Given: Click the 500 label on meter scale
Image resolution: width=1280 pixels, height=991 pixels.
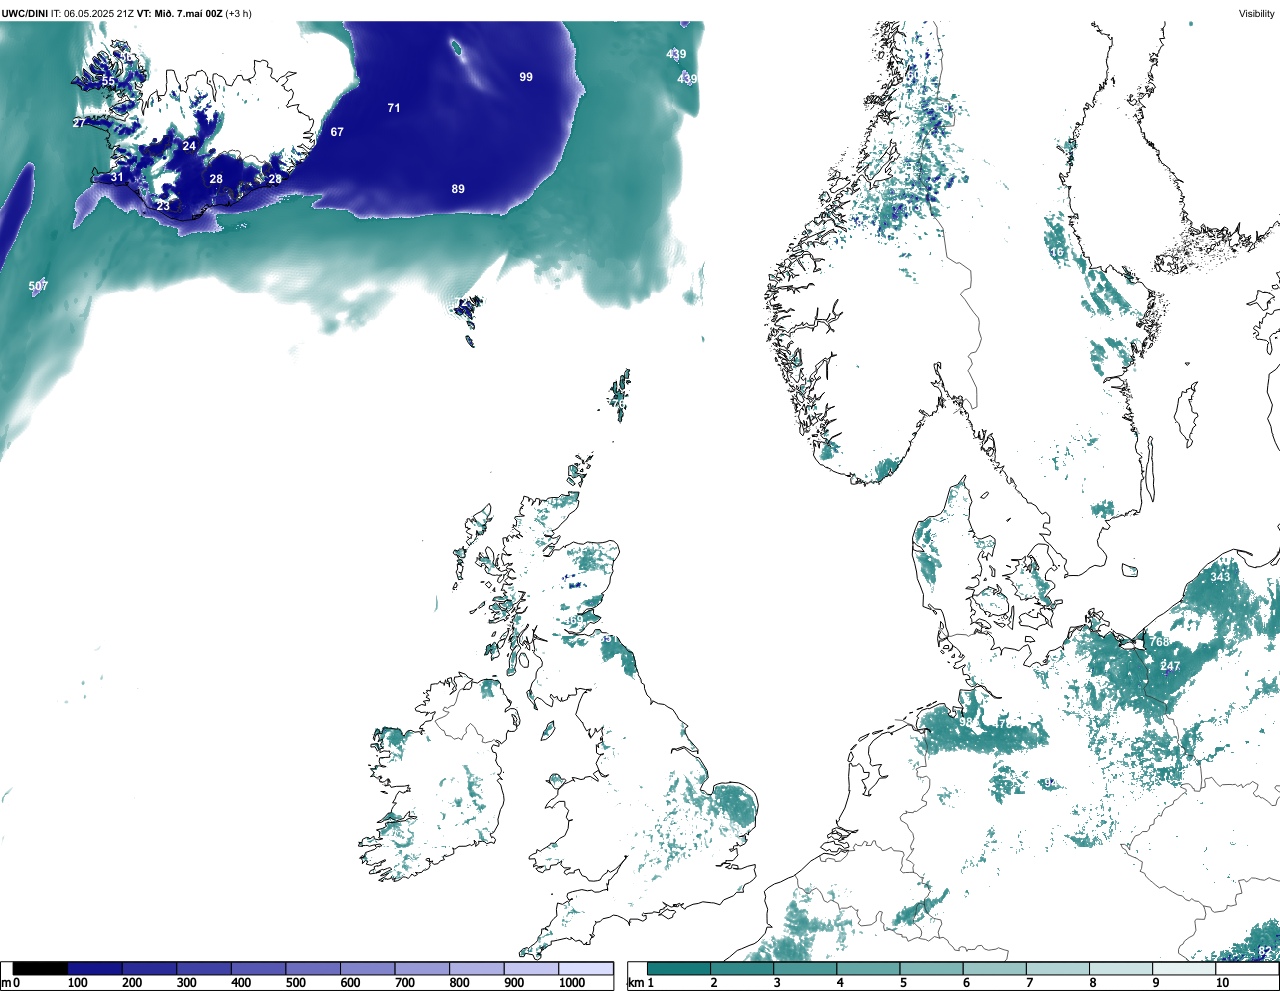Looking at the screenshot, I should click(x=295, y=983).
